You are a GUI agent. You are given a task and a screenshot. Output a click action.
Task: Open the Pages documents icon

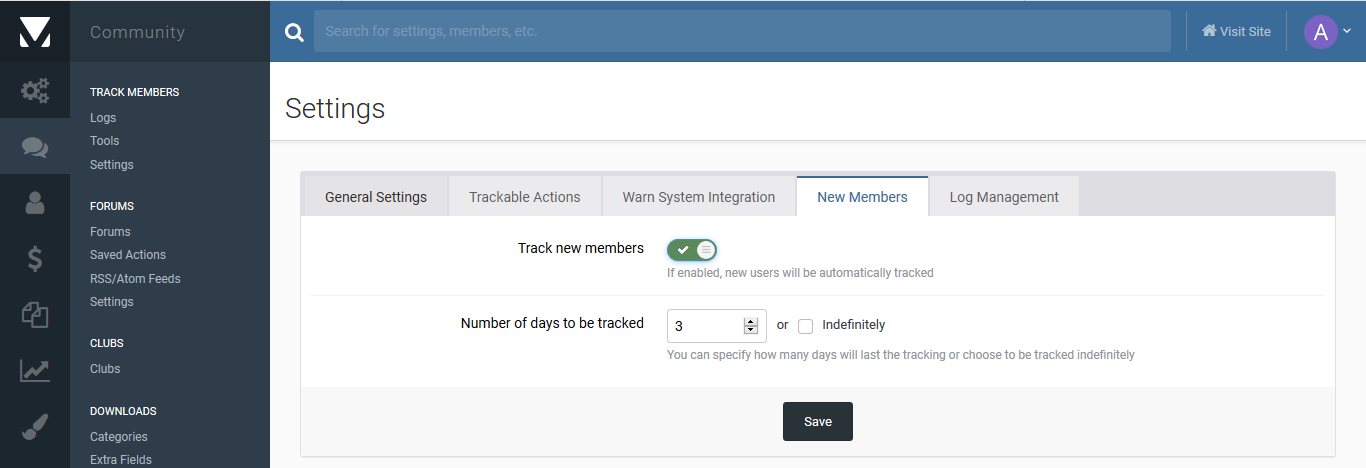tap(35, 315)
